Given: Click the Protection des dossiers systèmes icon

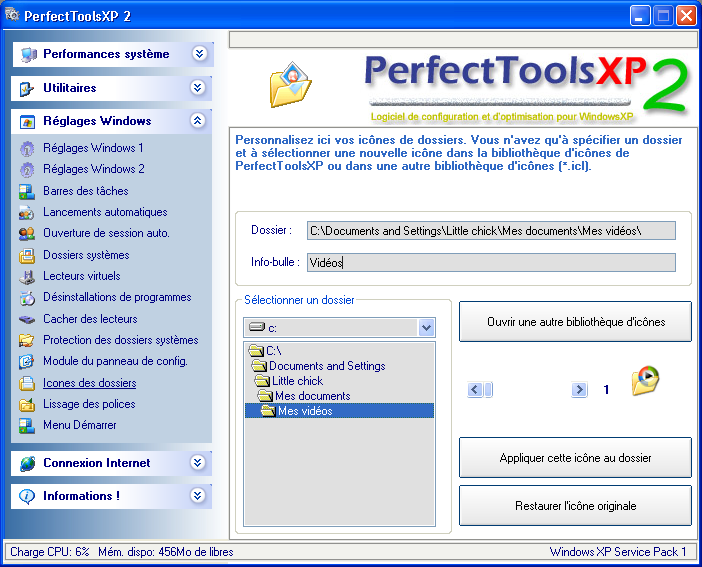Looking at the screenshot, I should pyautogui.click(x=26, y=340).
